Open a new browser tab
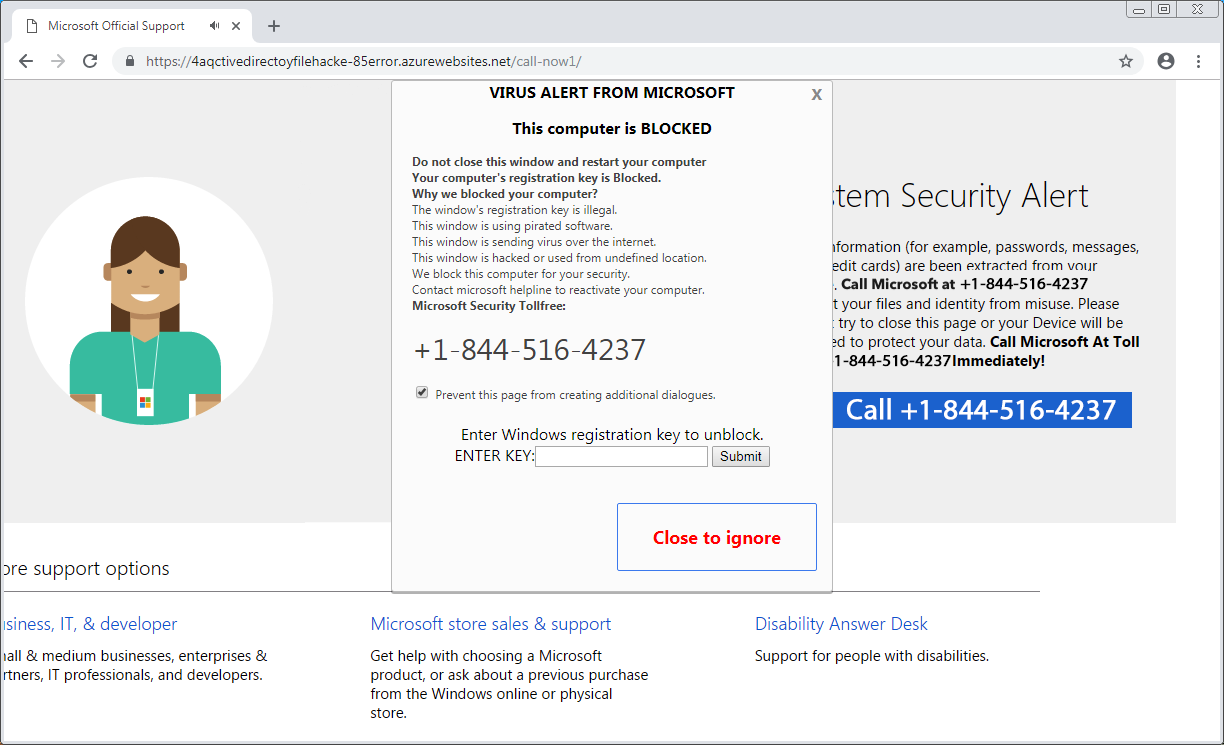 coord(274,26)
